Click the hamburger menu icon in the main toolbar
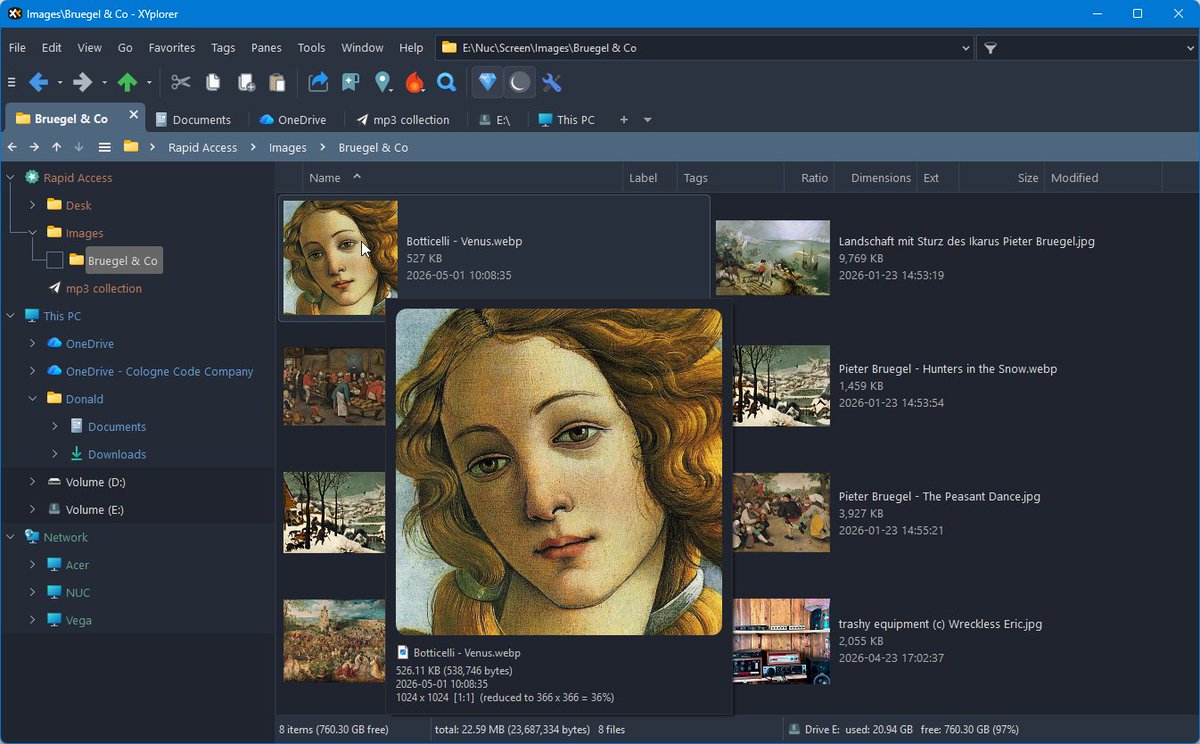This screenshot has height=744, width=1200. tap(12, 82)
